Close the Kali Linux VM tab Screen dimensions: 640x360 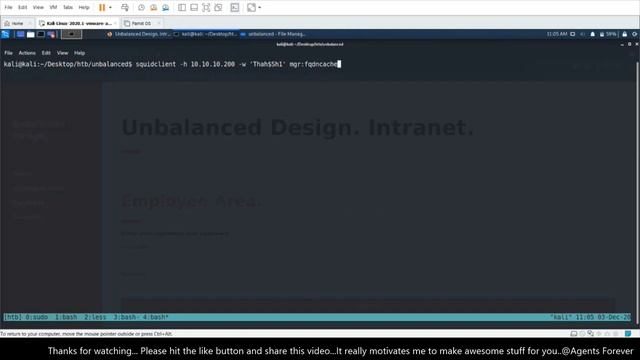pyautogui.click(x=116, y=23)
